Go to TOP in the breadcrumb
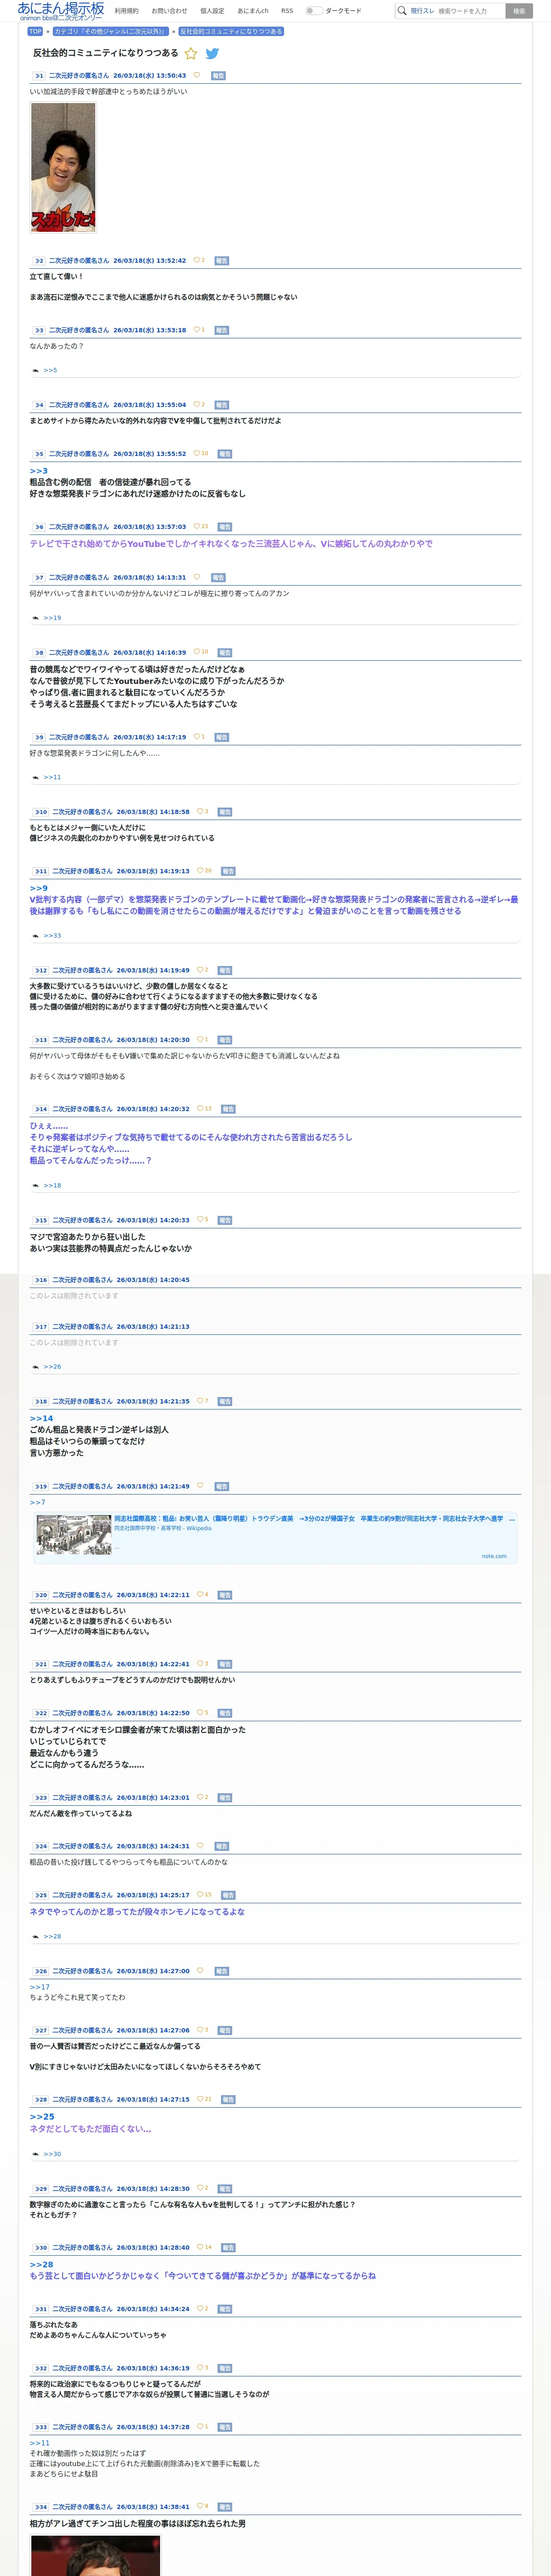The height and width of the screenshot is (2576, 551). [x=35, y=31]
